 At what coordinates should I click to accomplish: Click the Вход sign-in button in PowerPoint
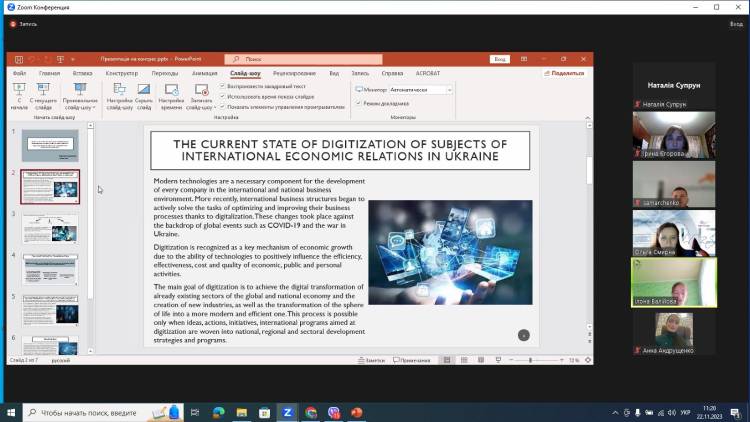coord(499,59)
